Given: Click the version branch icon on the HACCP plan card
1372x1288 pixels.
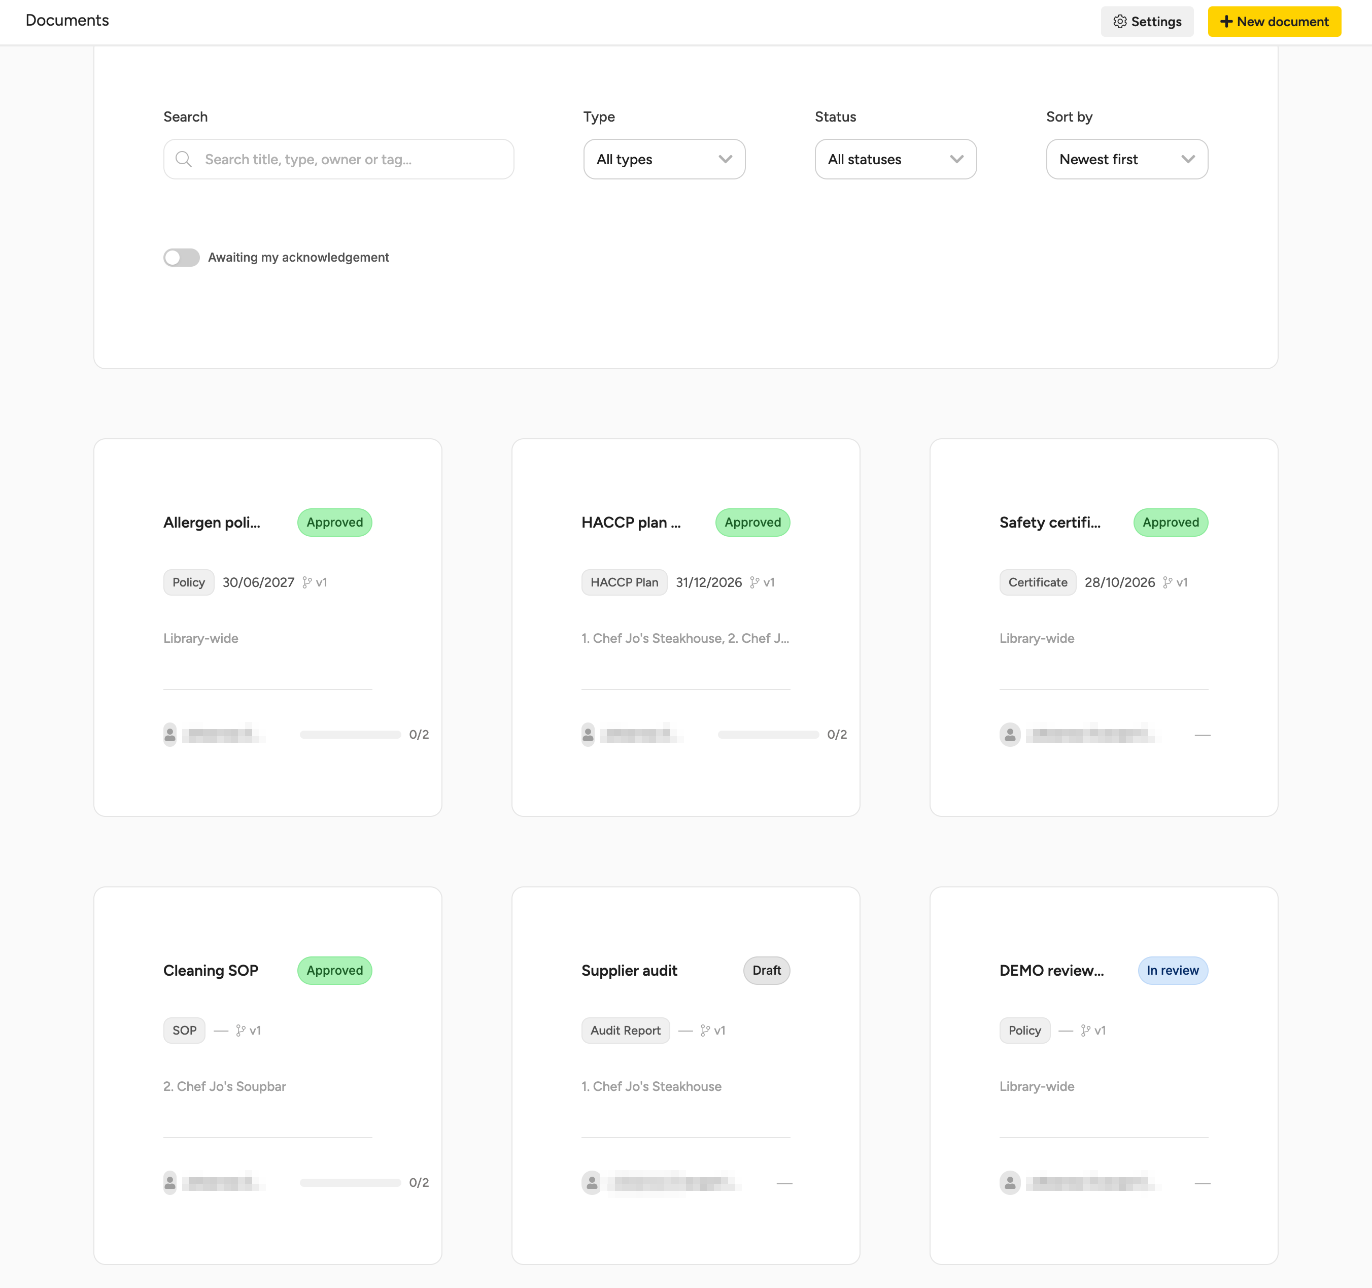Looking at the screenshot, I should point(755,582).
